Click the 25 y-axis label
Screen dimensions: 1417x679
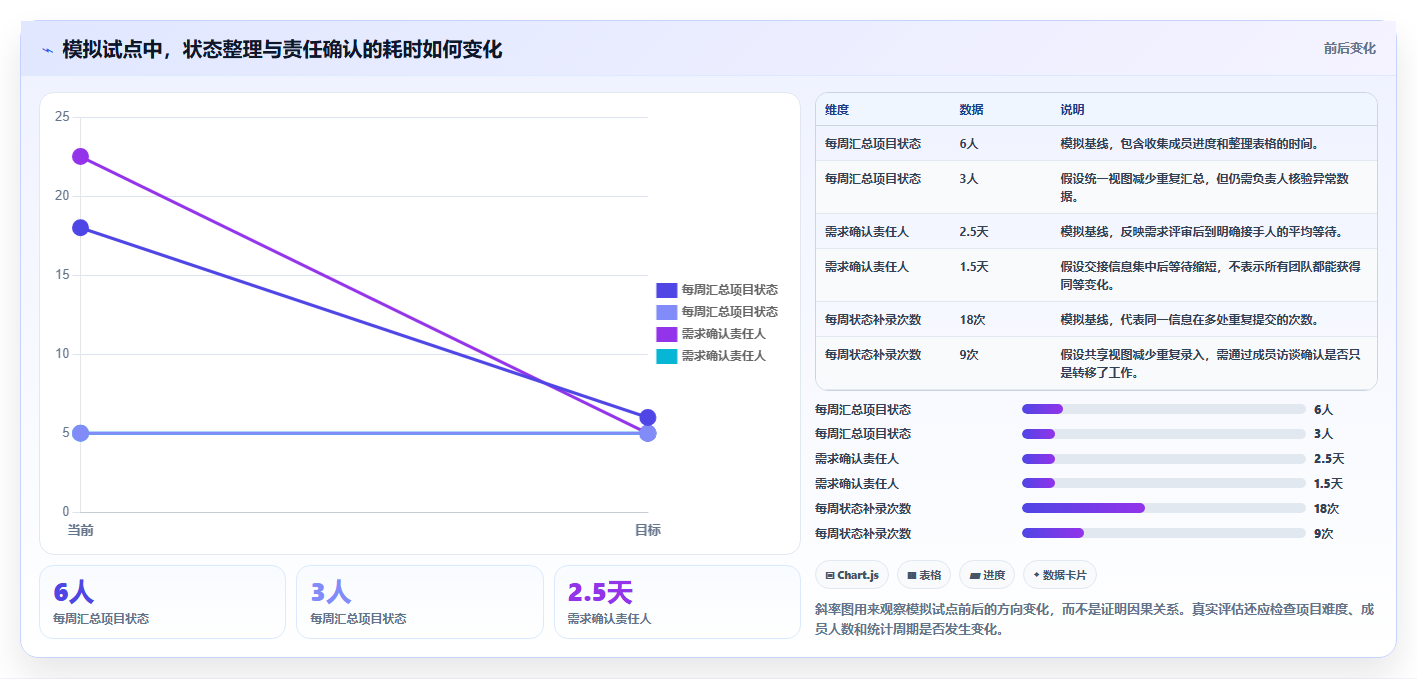point(62,117)
